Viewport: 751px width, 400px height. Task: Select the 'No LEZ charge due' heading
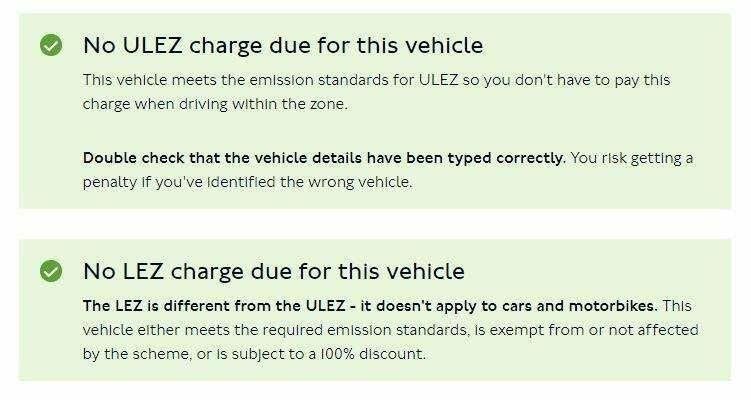(x=273, y=271)
